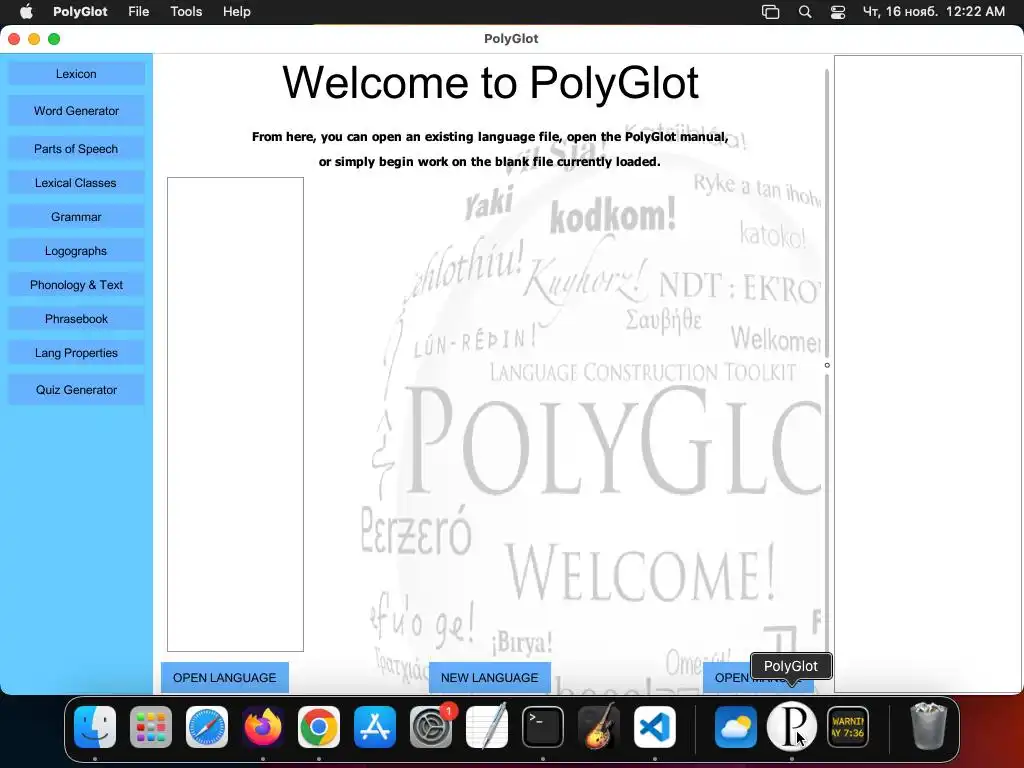The height and width of the screenshot is (768, 1024).
Task: Open the Logographs section
Action: 76,251
